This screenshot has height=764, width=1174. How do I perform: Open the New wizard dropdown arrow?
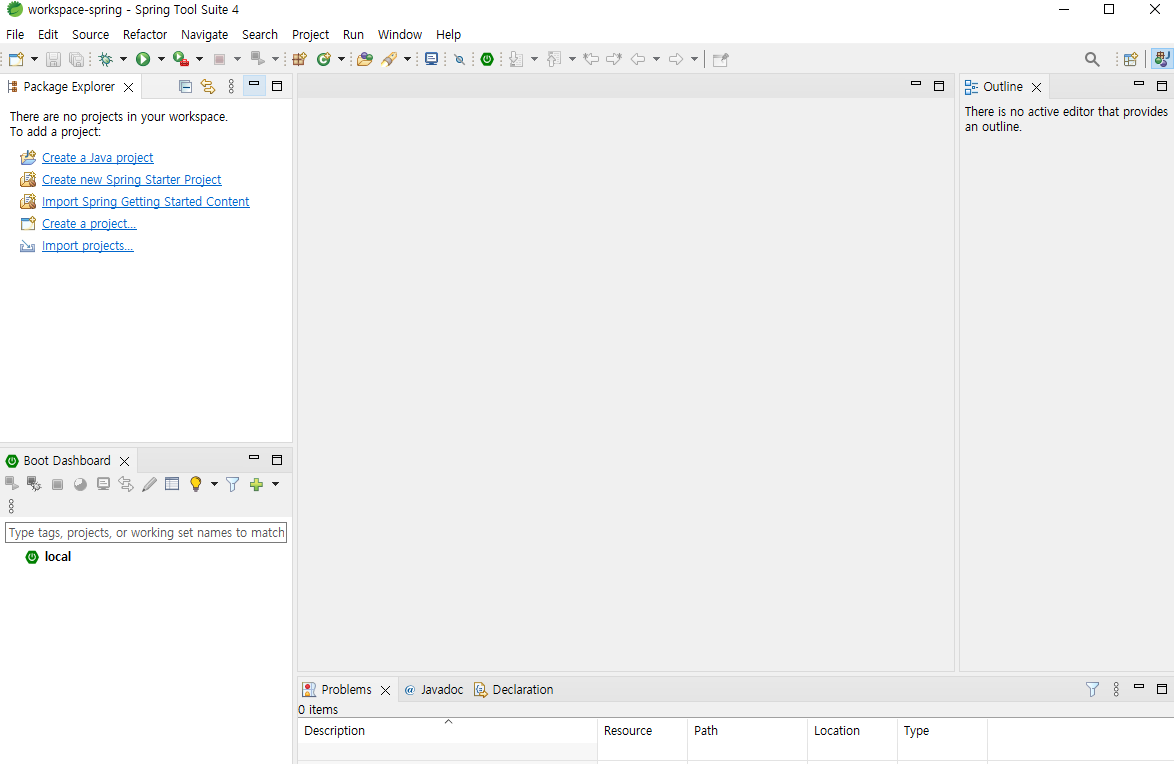[34, 59]
